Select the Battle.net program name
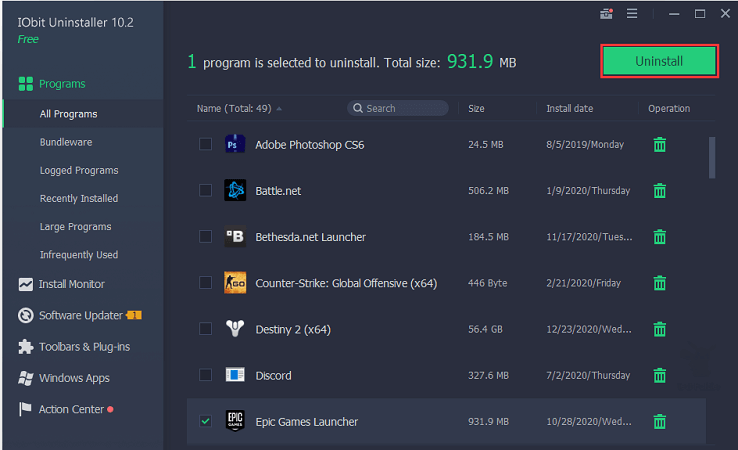The width and height of the screenshot is (738, 450). pyautogui.click(x=278, y=191)
